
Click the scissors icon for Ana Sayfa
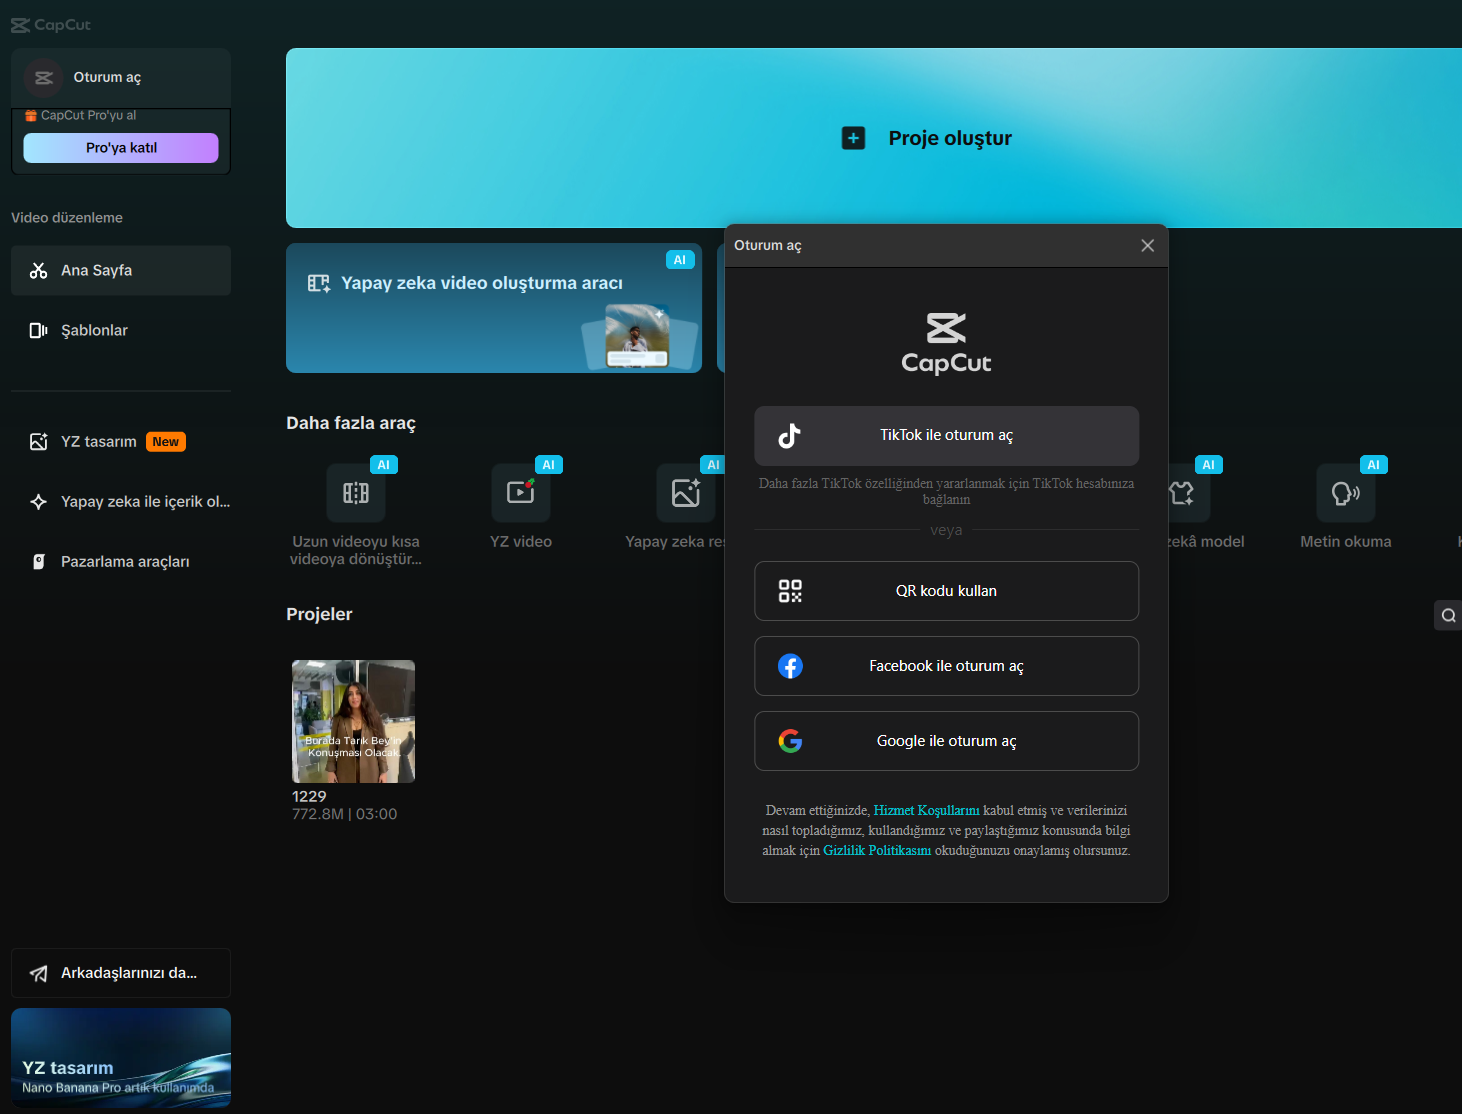pos(39,270)
